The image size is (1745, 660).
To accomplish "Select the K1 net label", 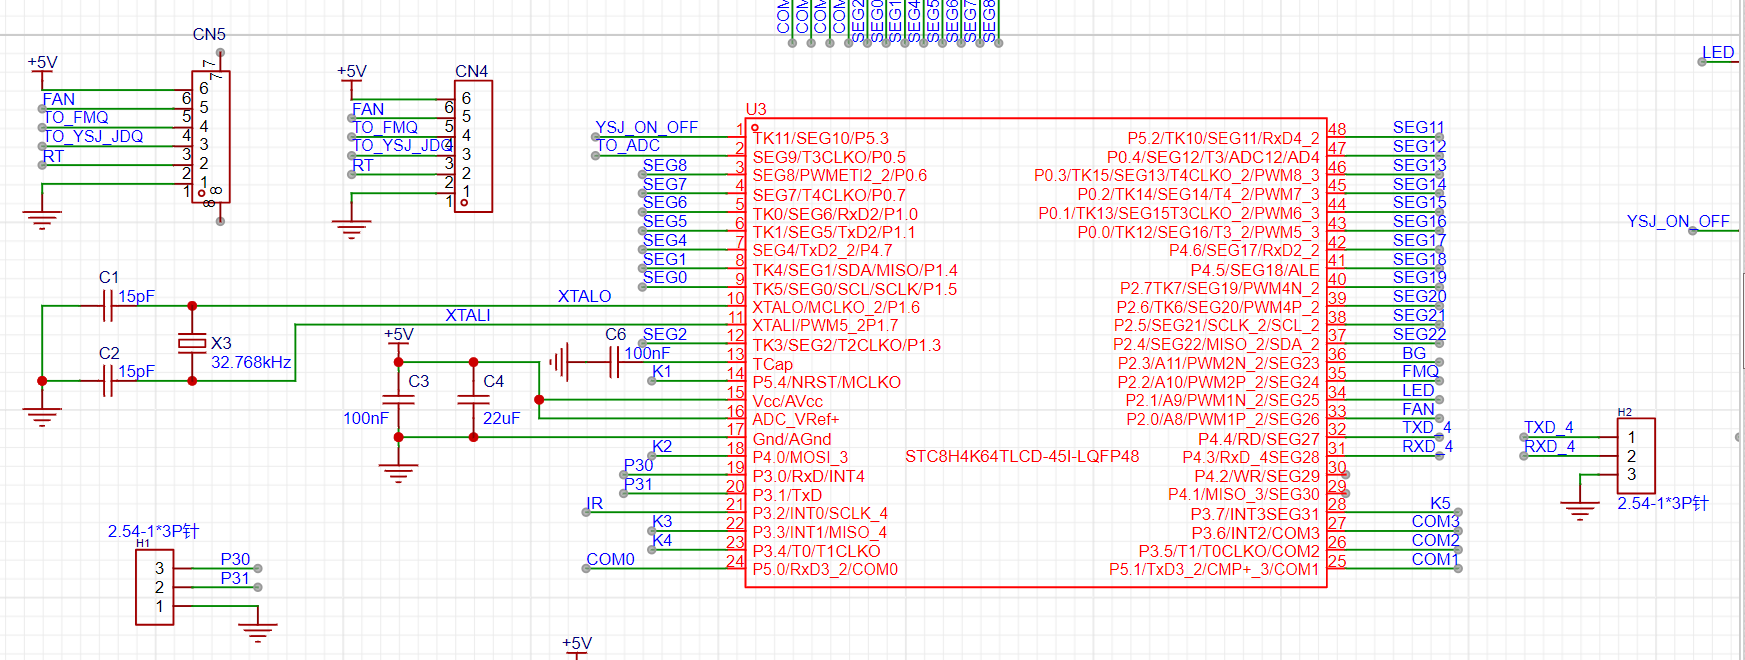I will [x=662, y=371].
